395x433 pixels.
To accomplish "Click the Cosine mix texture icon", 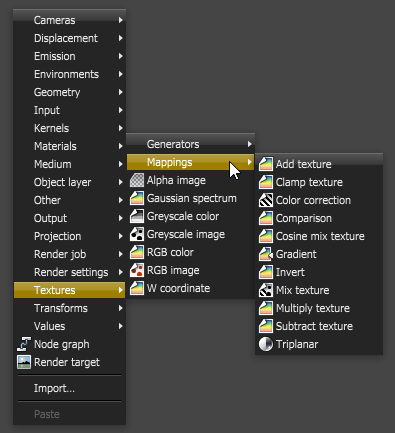I will pos(266,236).
